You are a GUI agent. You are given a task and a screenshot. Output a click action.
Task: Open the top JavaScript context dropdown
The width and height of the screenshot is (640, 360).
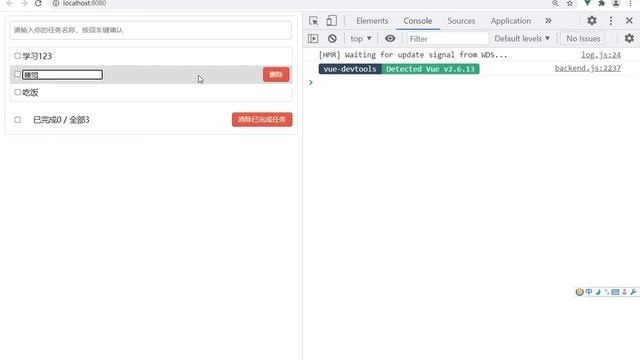[x=361, y=38]
